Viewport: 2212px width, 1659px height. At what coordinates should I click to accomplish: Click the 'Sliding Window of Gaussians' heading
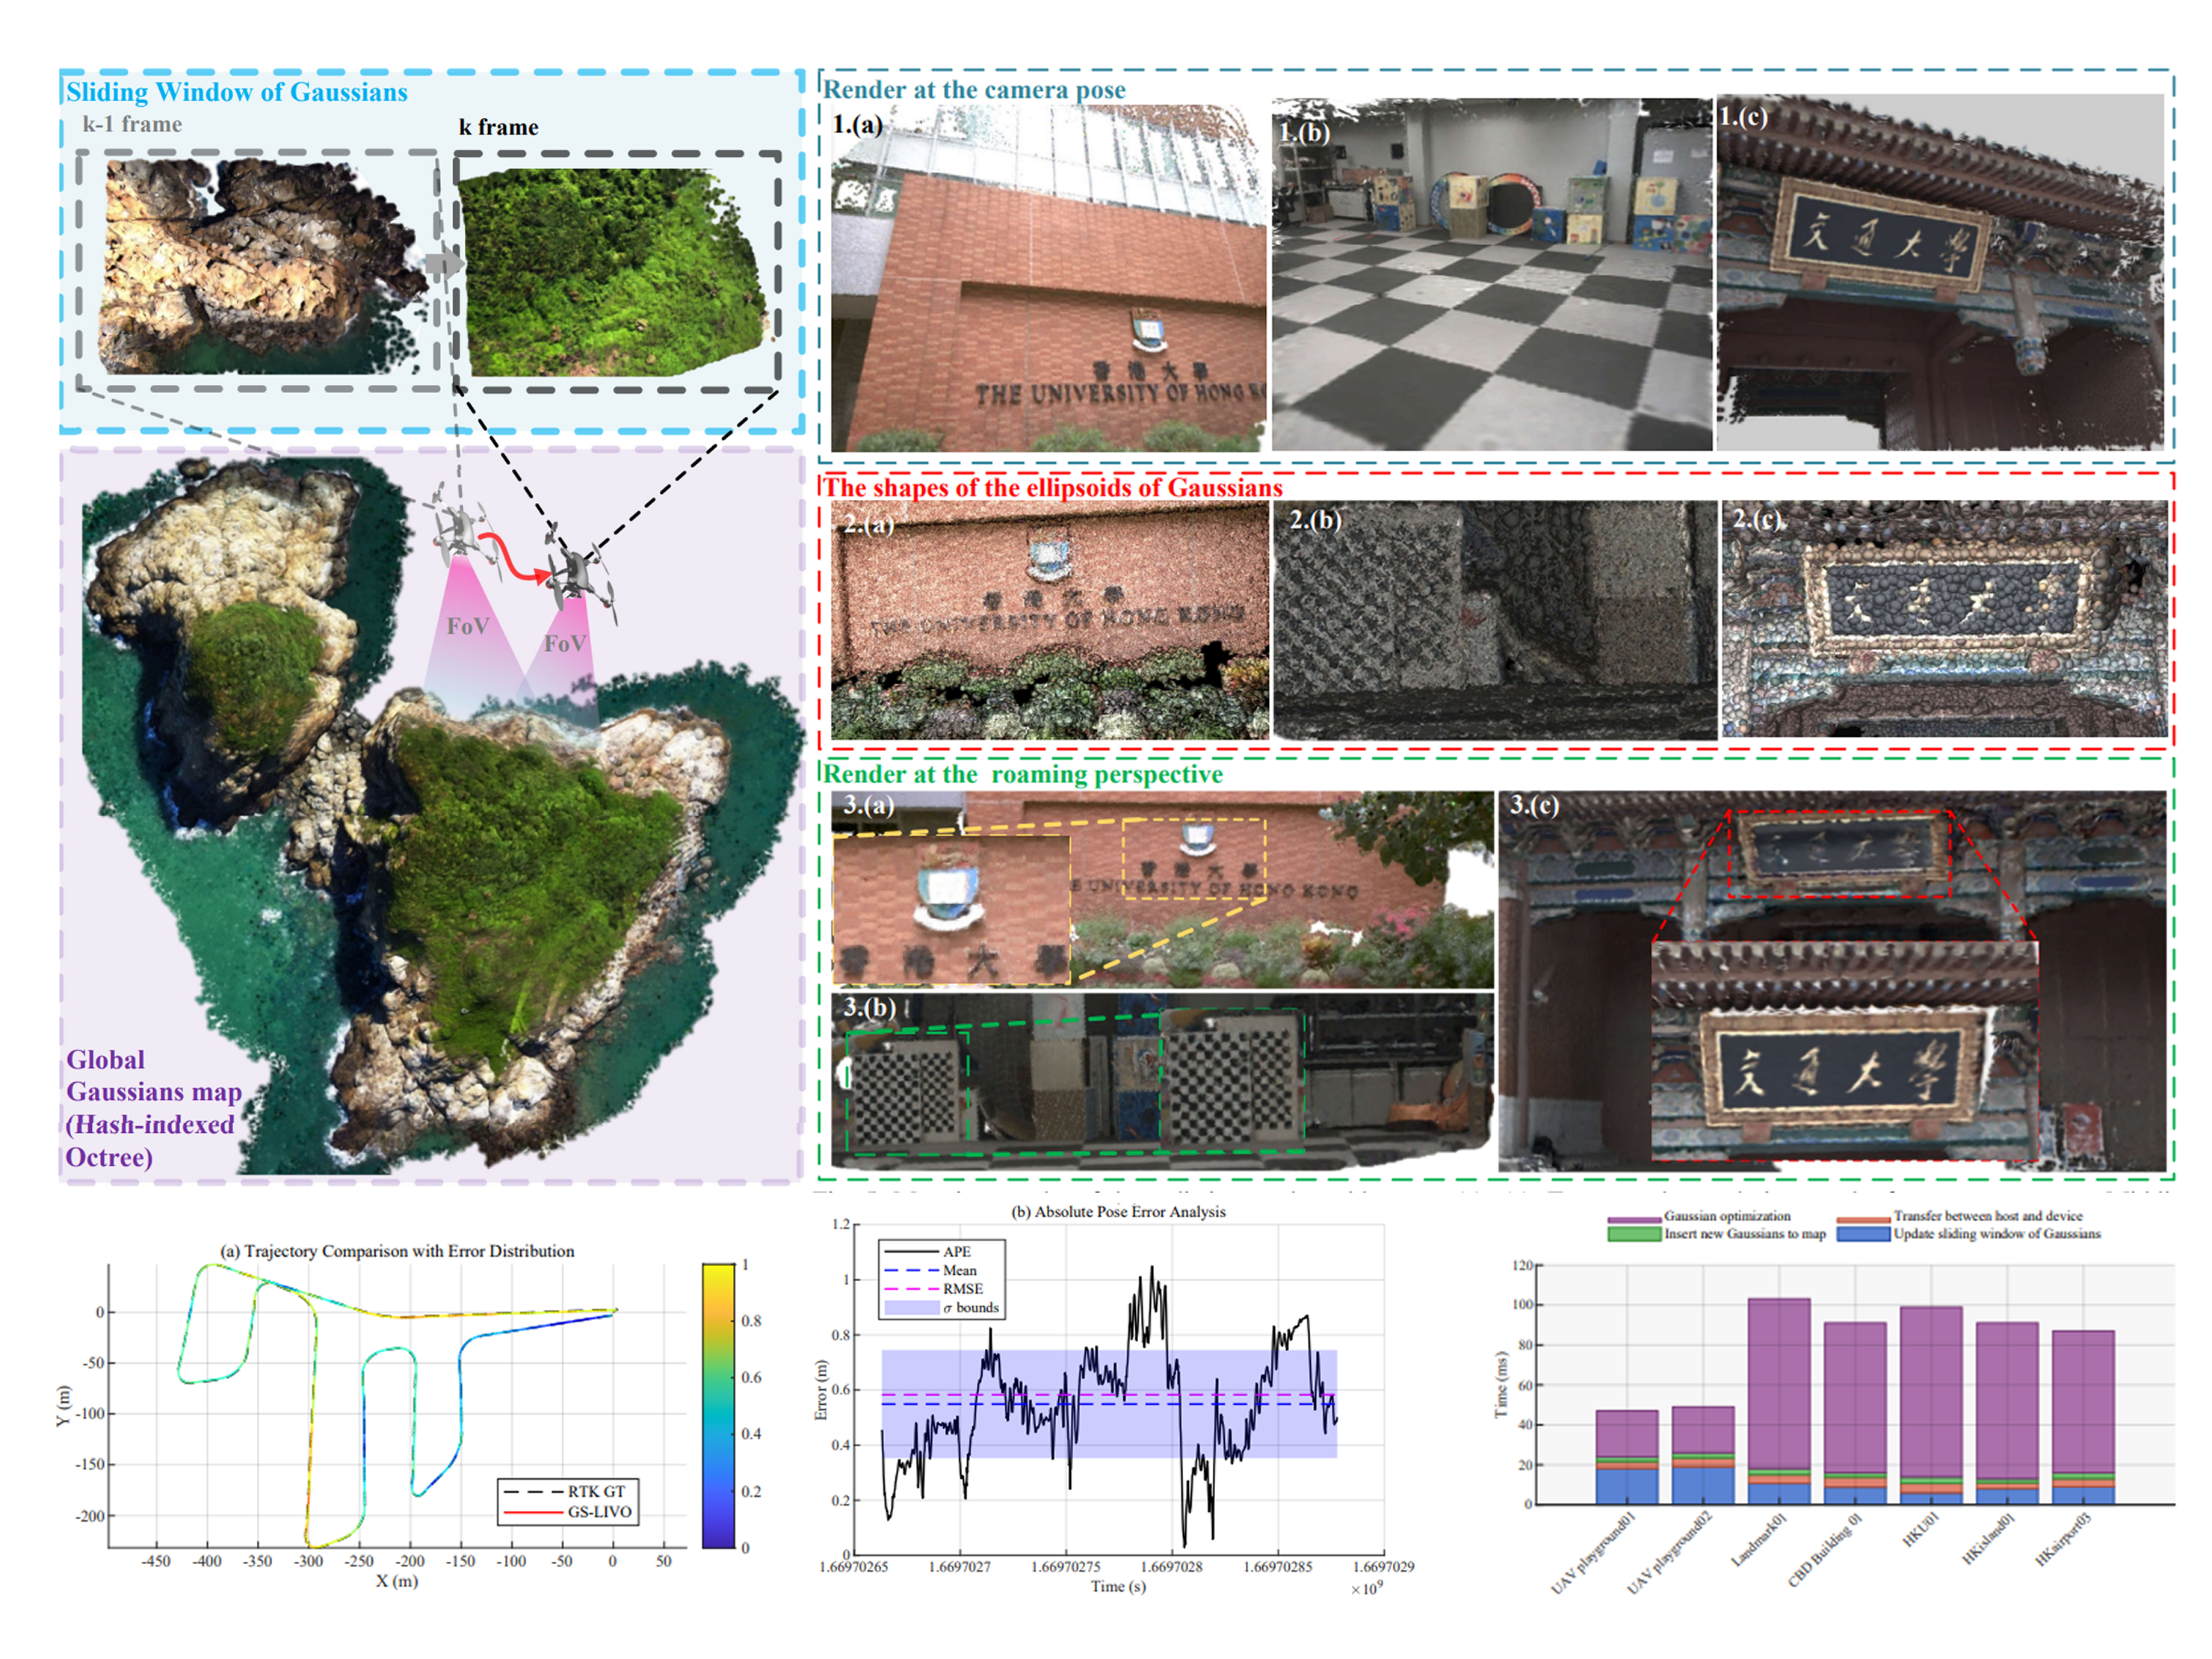coord(237,92)
